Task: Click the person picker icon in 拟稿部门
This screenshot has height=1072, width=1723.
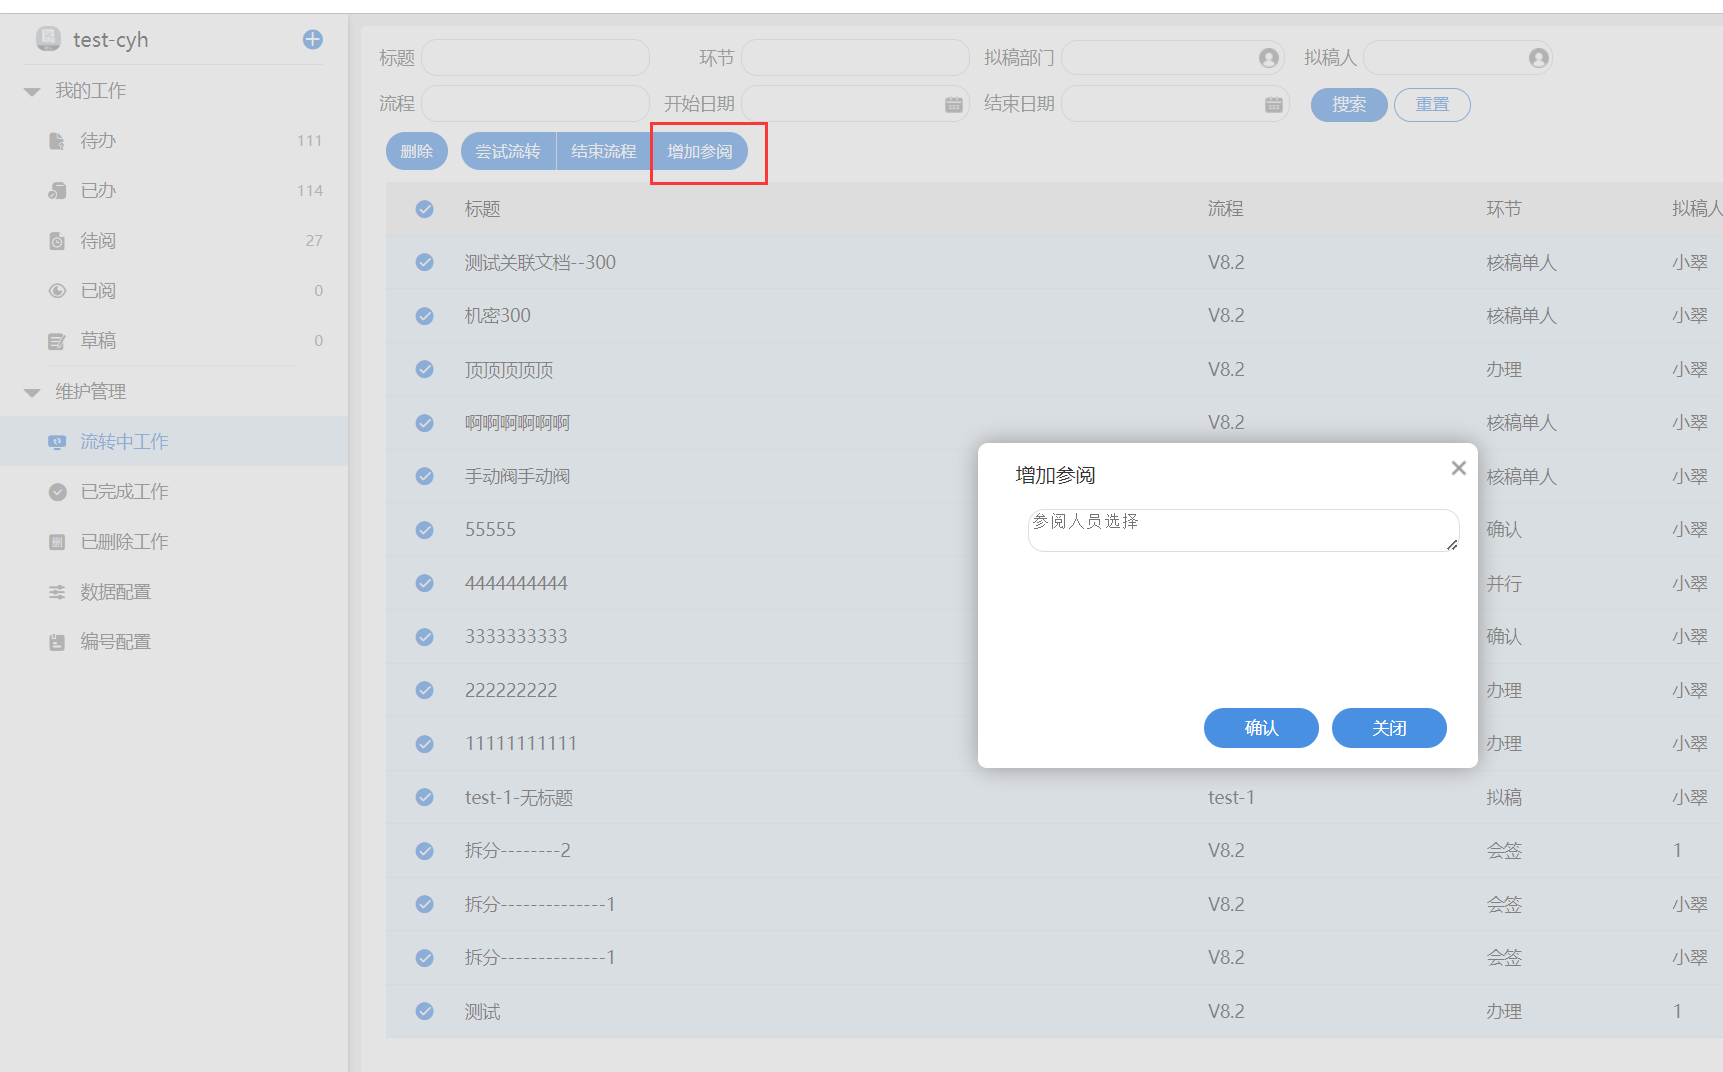Action: click(1269, 58)
